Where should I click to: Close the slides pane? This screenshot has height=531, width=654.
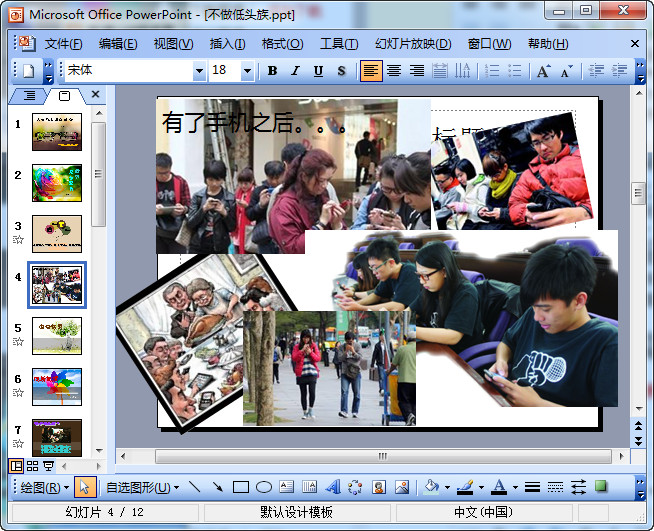96,94
